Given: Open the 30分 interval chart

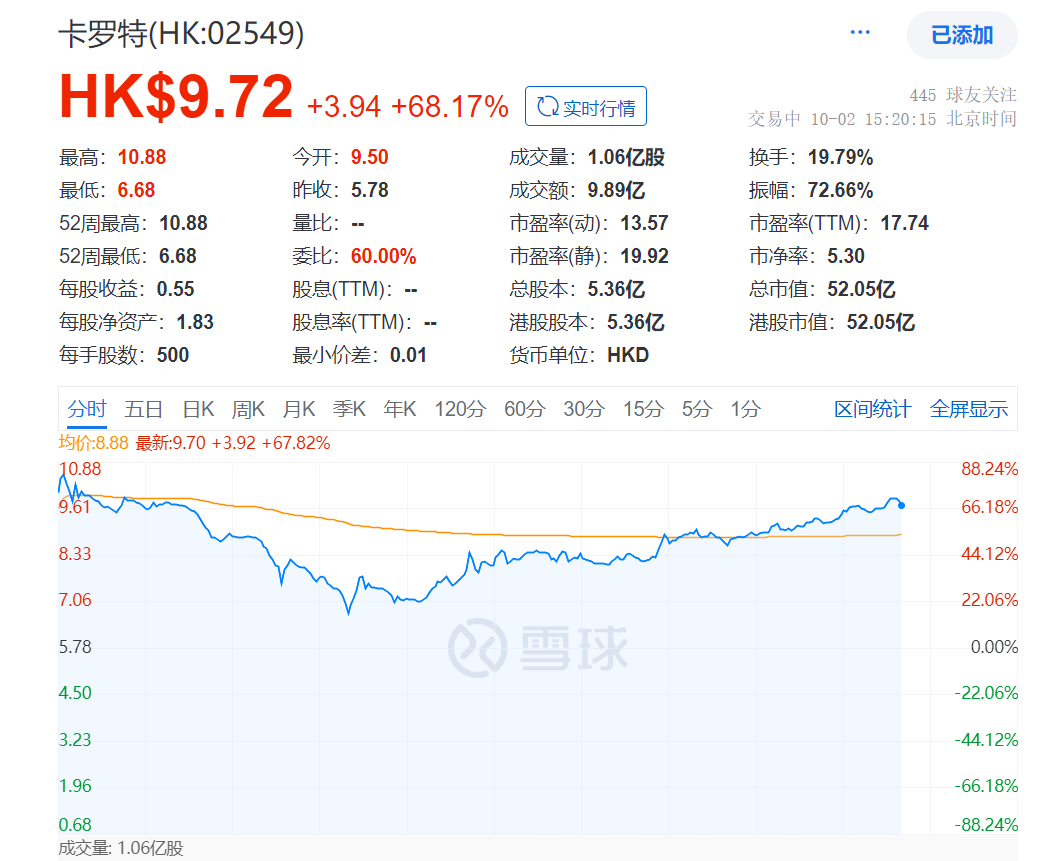Looking at the screenshot, I should tap(583, 409).
